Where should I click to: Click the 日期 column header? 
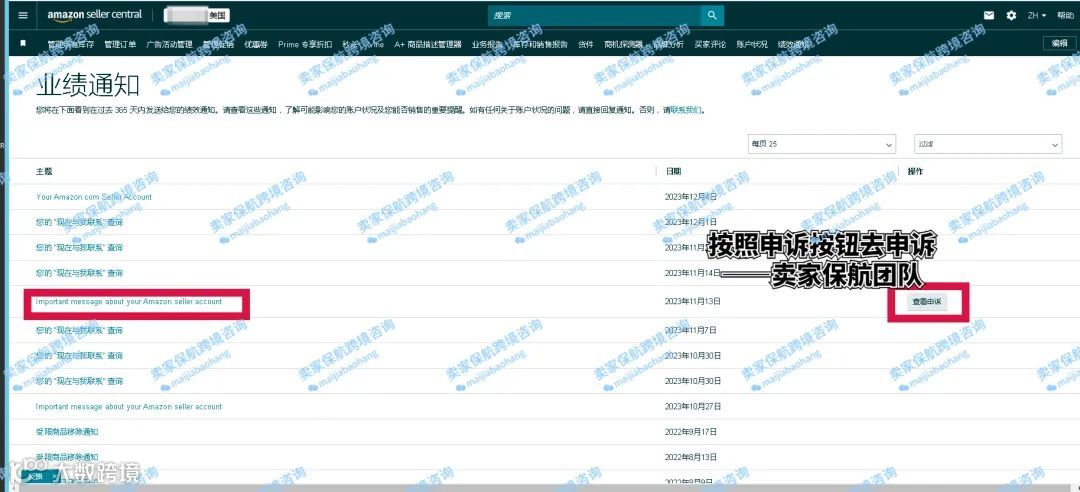pos(673,171)
